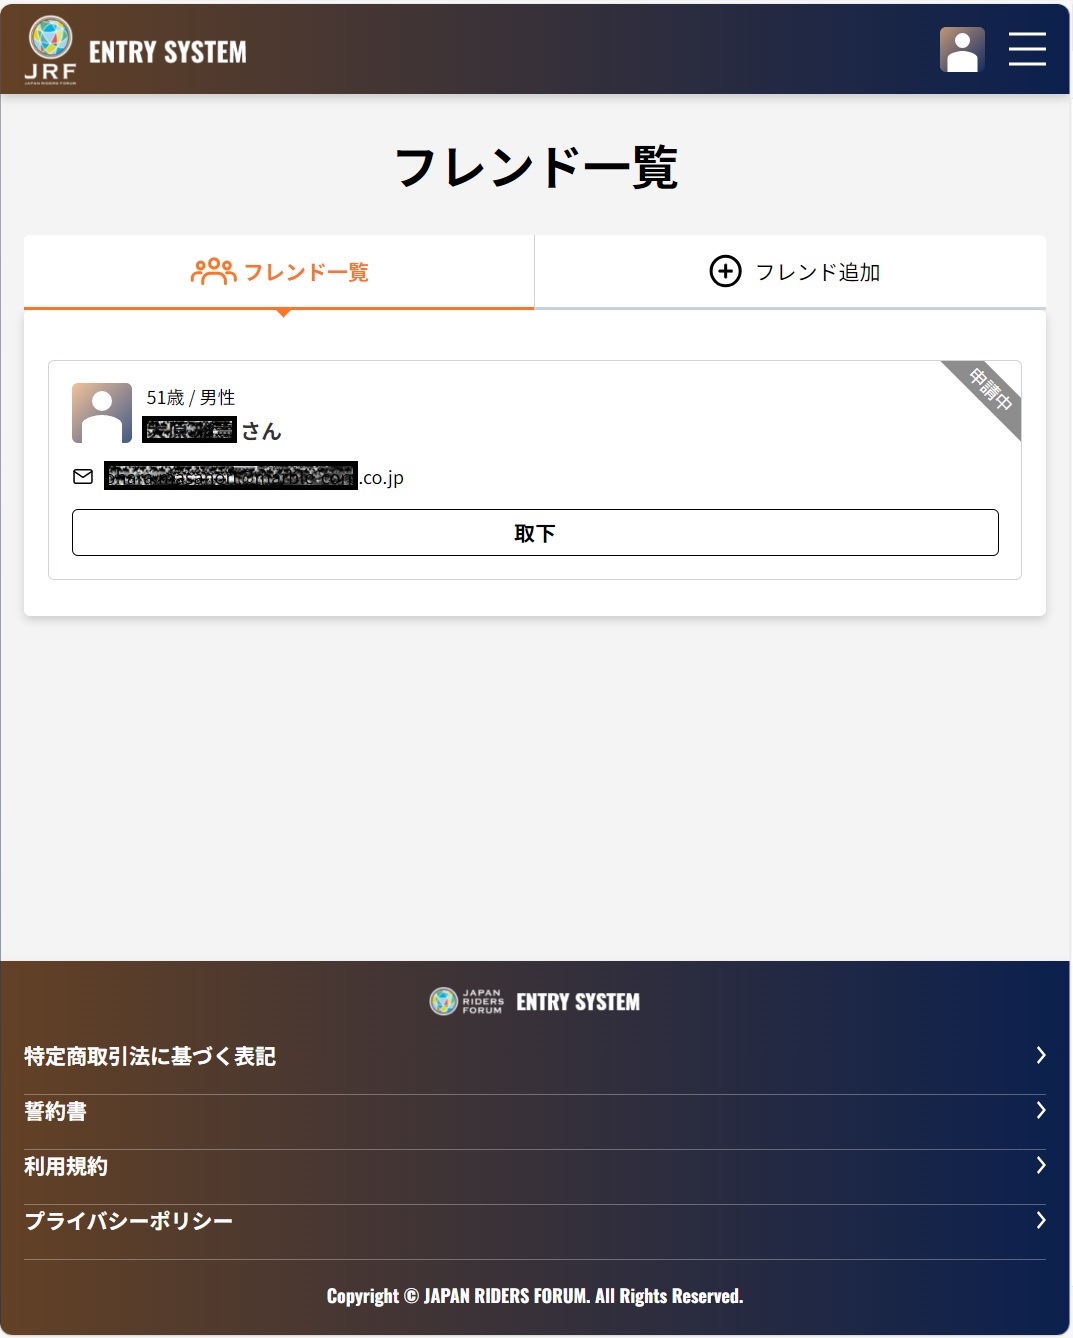Click the JRF logo in header
Viewport: 1073px width, 1338px height.
click(51, 50)
